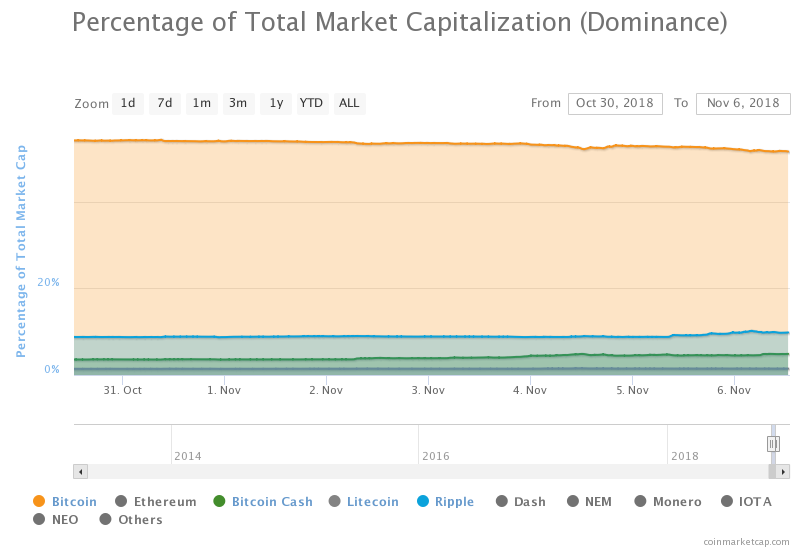Viewport: 800px width, 550px height.
Task: Switch zoom to YTD
Action: point(312,103)
